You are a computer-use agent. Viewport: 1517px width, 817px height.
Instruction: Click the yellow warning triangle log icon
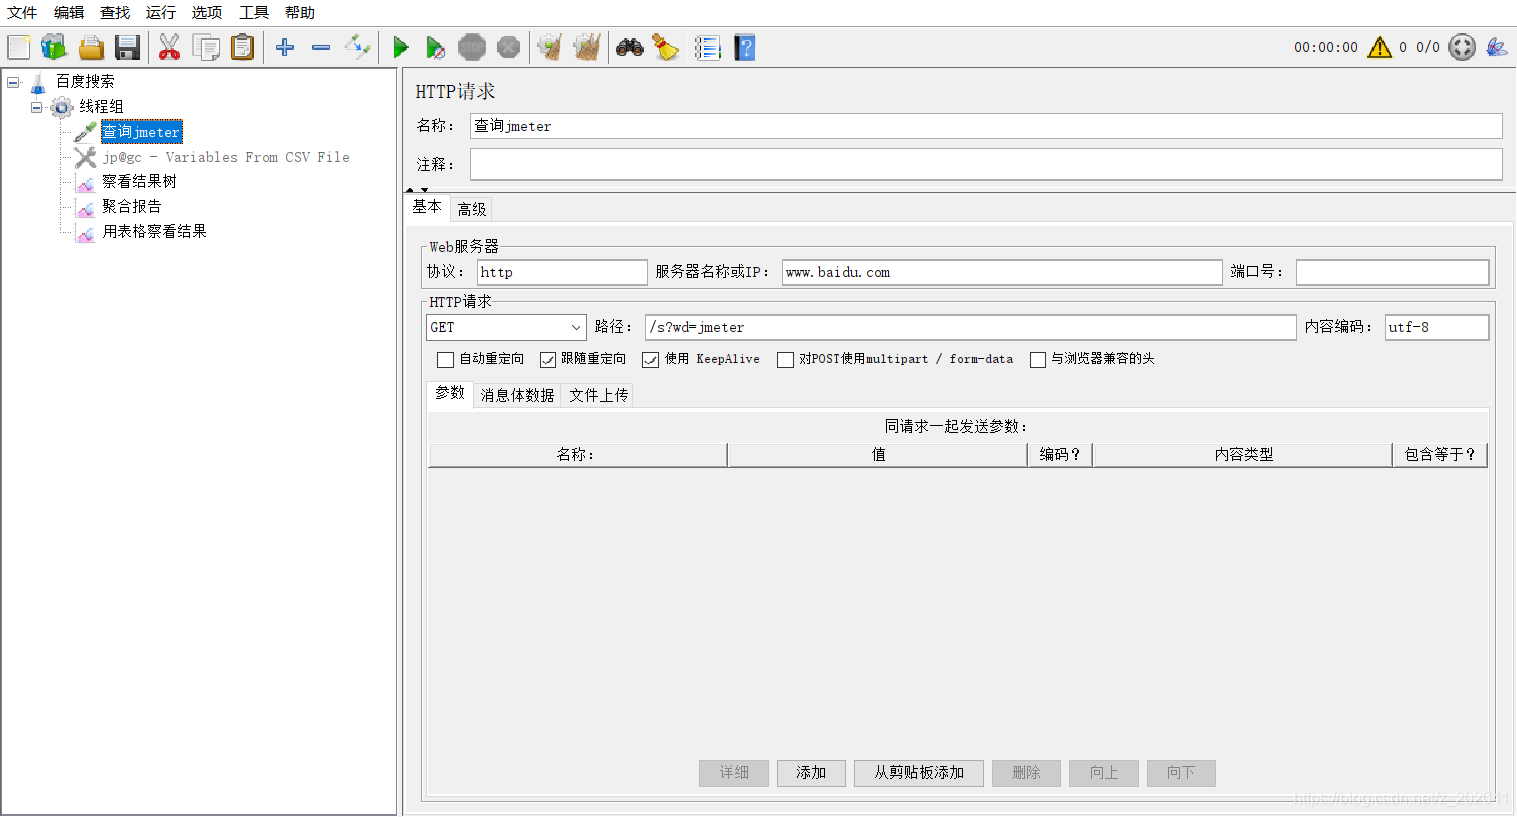(x=1380, y=47)
